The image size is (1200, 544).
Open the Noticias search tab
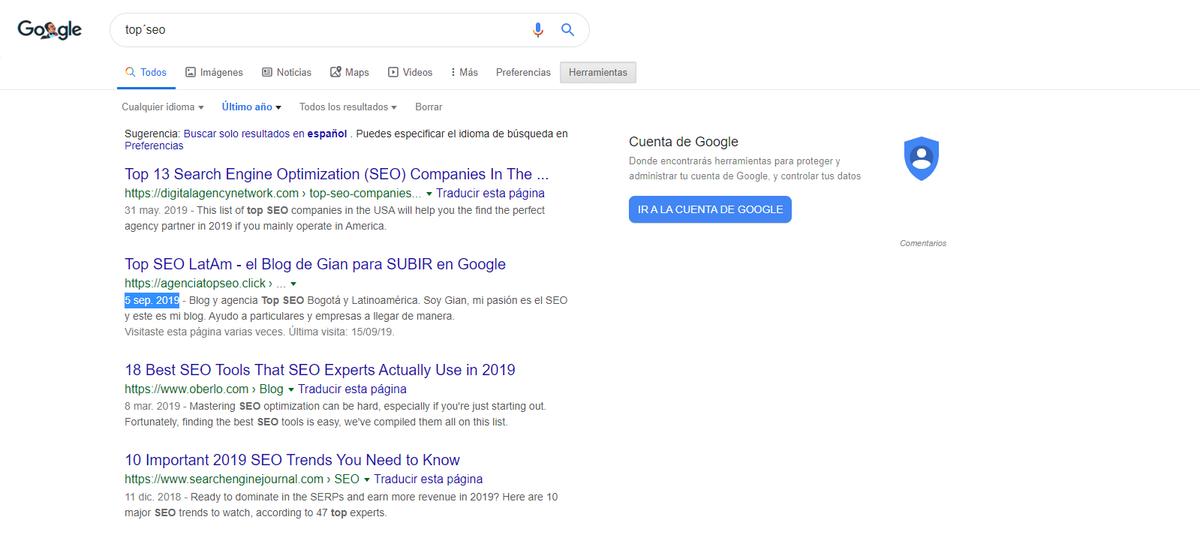286,72
